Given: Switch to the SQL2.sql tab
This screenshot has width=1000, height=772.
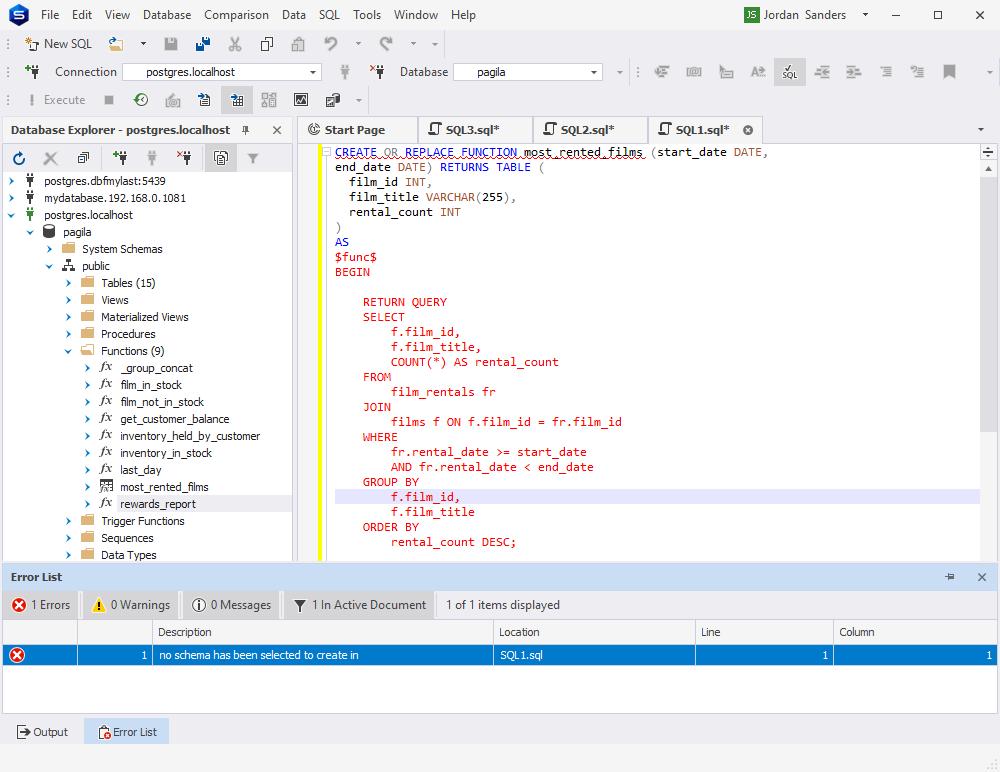Looking at the screenshot, I should [x=588, y=128].
